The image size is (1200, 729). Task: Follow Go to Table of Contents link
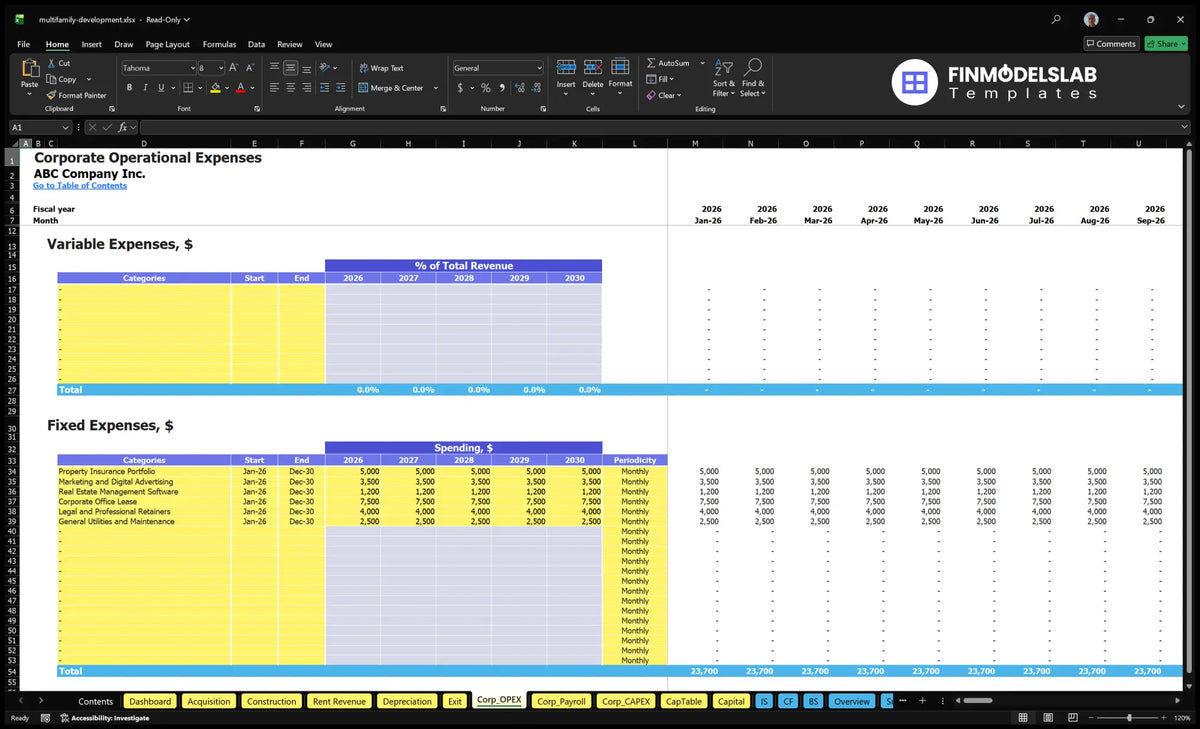pyautogui.click(x=80, y=185)
